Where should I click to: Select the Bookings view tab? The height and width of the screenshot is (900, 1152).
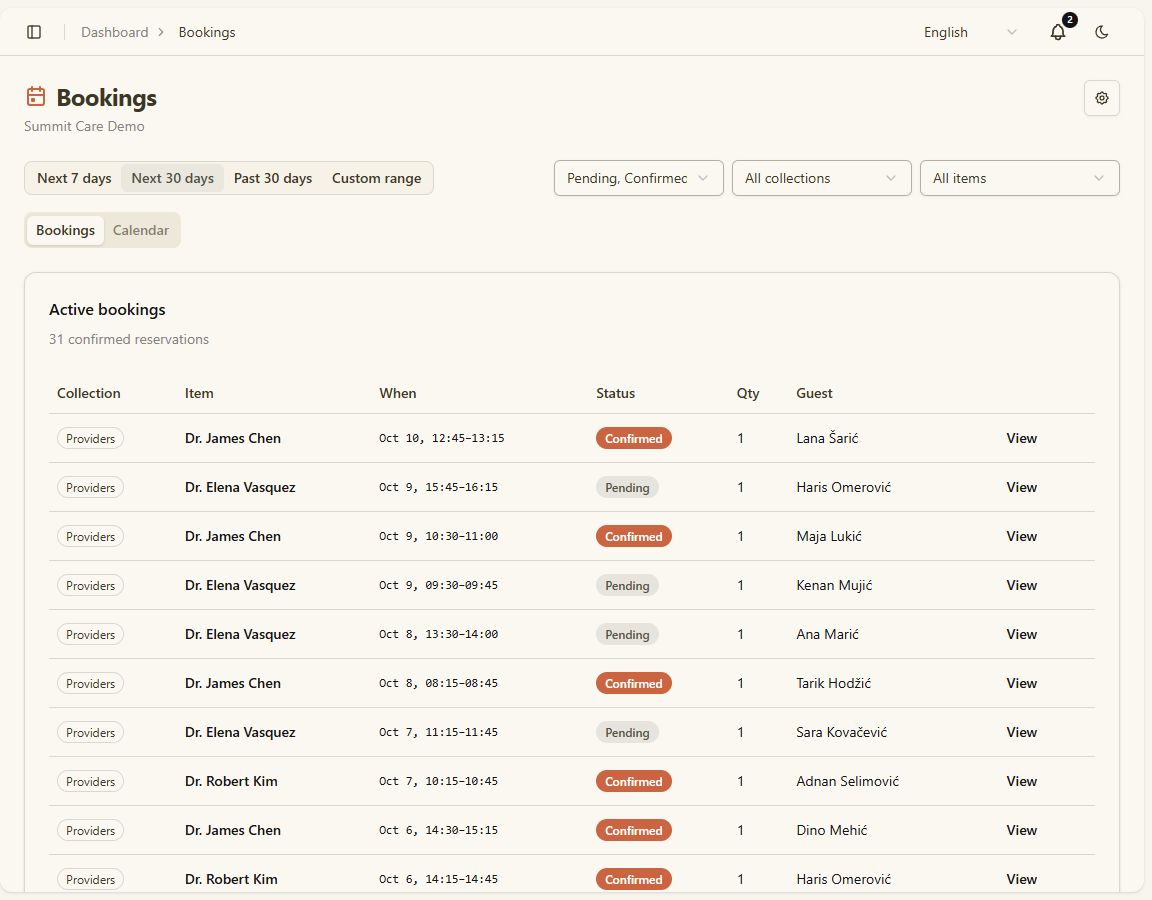tap(65, 230)
